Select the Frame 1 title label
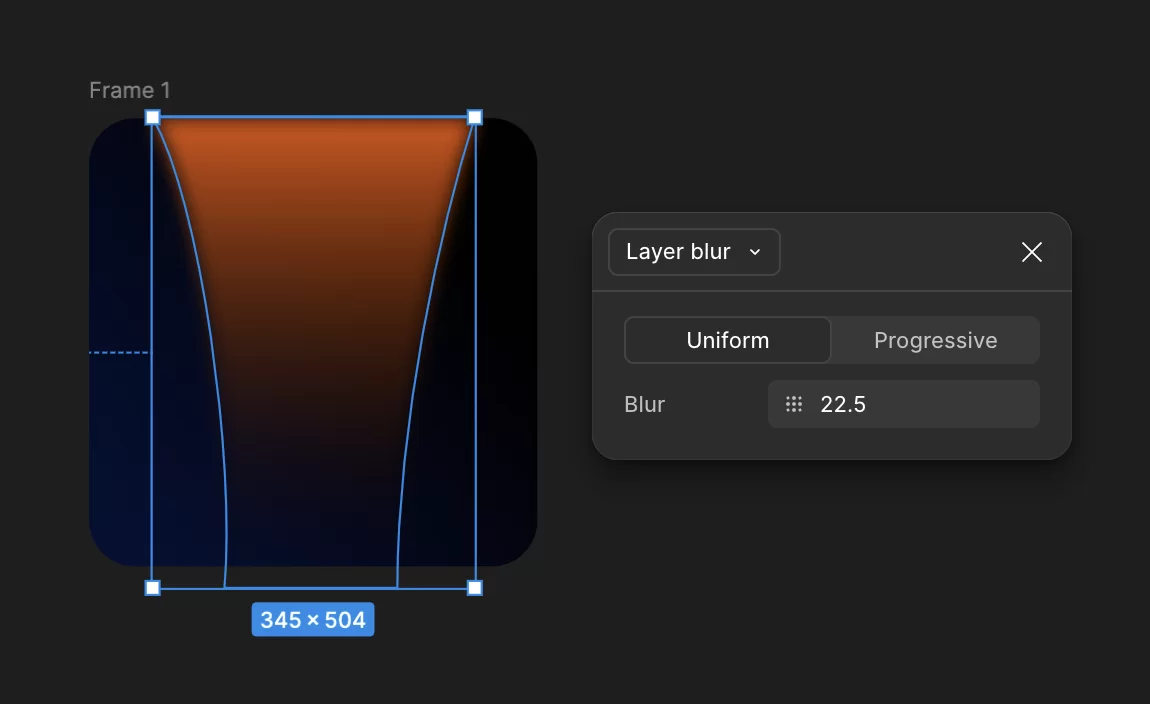 tap(130, 90)
